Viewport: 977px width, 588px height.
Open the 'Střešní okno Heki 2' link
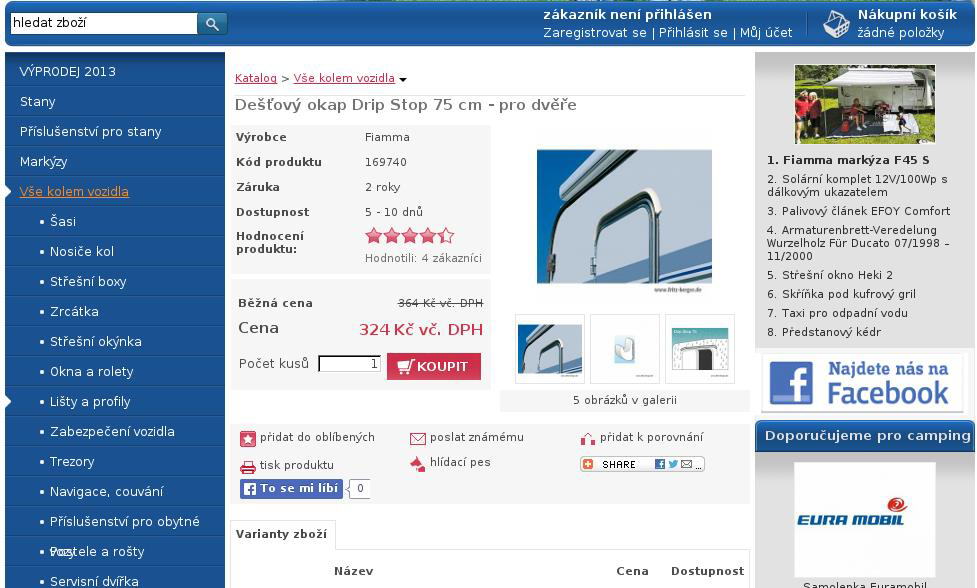(x=830, y=275)
